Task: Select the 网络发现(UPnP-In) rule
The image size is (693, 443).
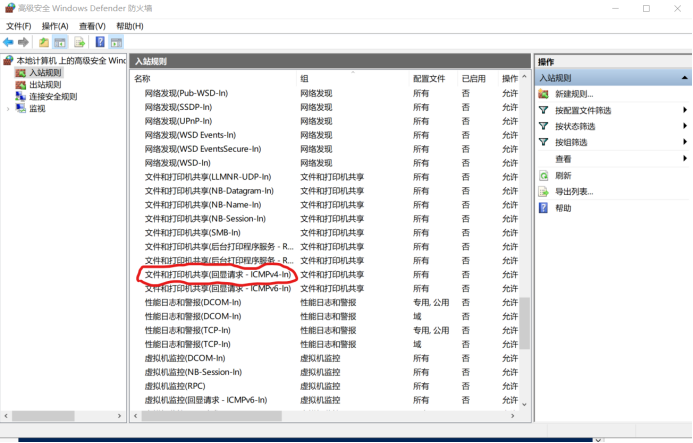Action: coord(178,121)
